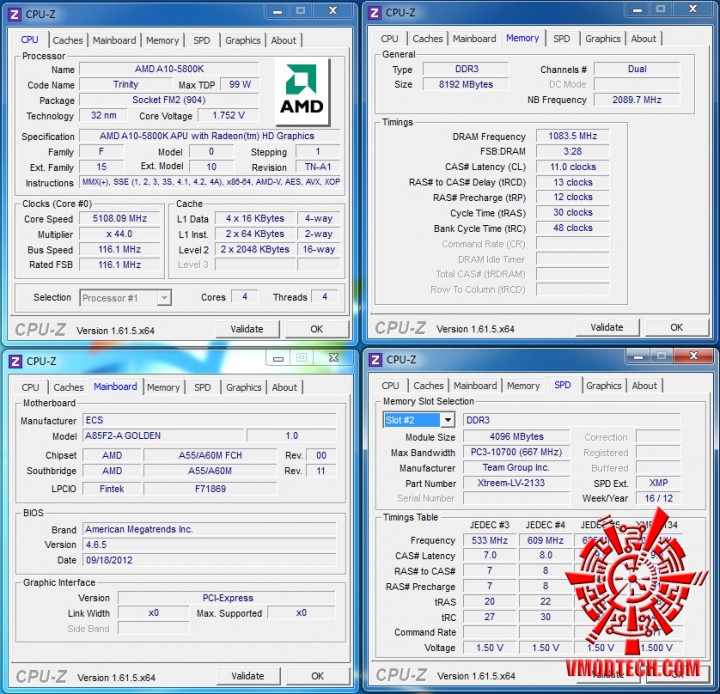This screenshot has width=720, height=694.
Task: Click the Multiplier value x 44.0
Action: [x=119, y=234]
